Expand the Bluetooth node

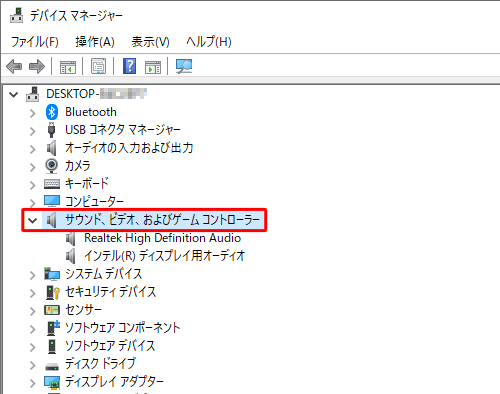32,113
